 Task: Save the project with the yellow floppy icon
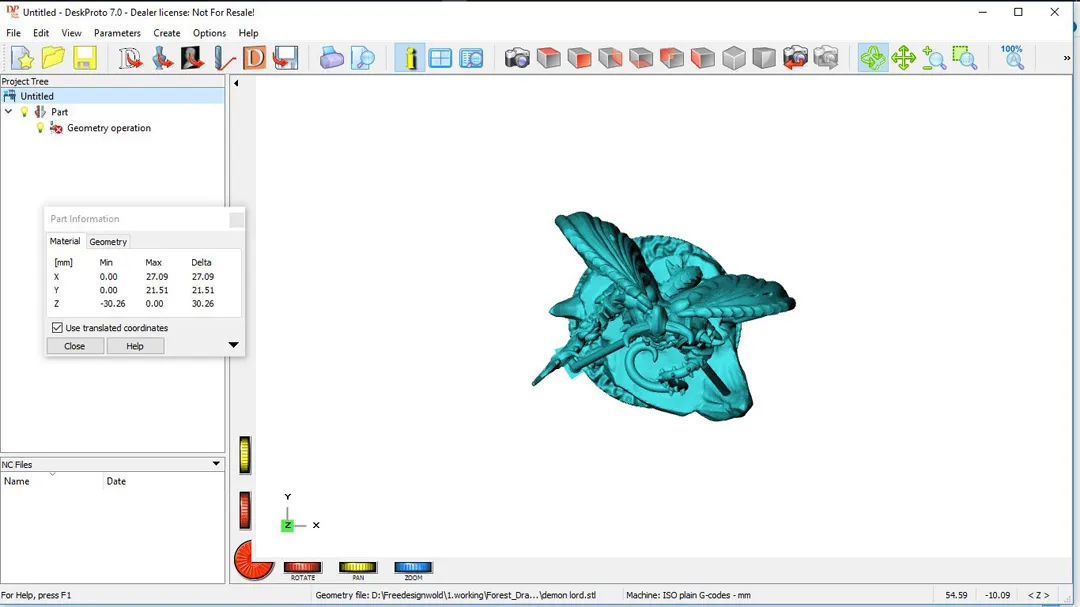84,58
